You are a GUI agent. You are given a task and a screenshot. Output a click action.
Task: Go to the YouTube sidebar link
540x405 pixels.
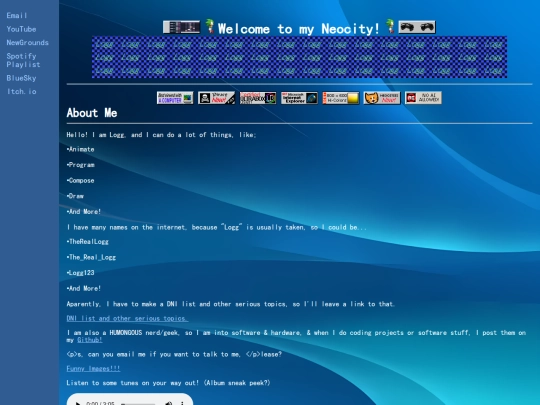tap(21, 29)
